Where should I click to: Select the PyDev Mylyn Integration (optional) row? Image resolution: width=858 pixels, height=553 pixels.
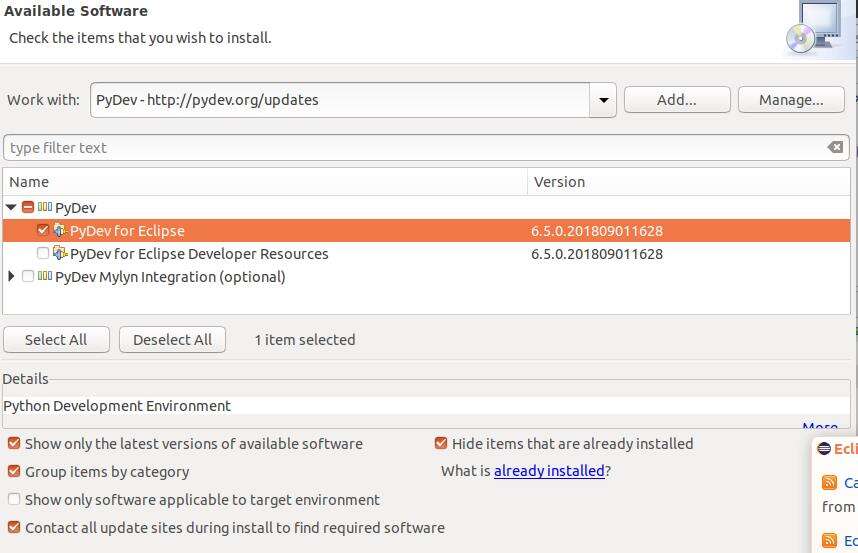[427, 277]
